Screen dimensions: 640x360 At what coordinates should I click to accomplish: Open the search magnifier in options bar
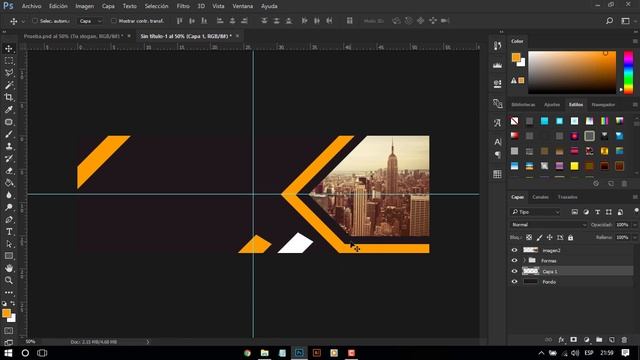coord(609,21)
